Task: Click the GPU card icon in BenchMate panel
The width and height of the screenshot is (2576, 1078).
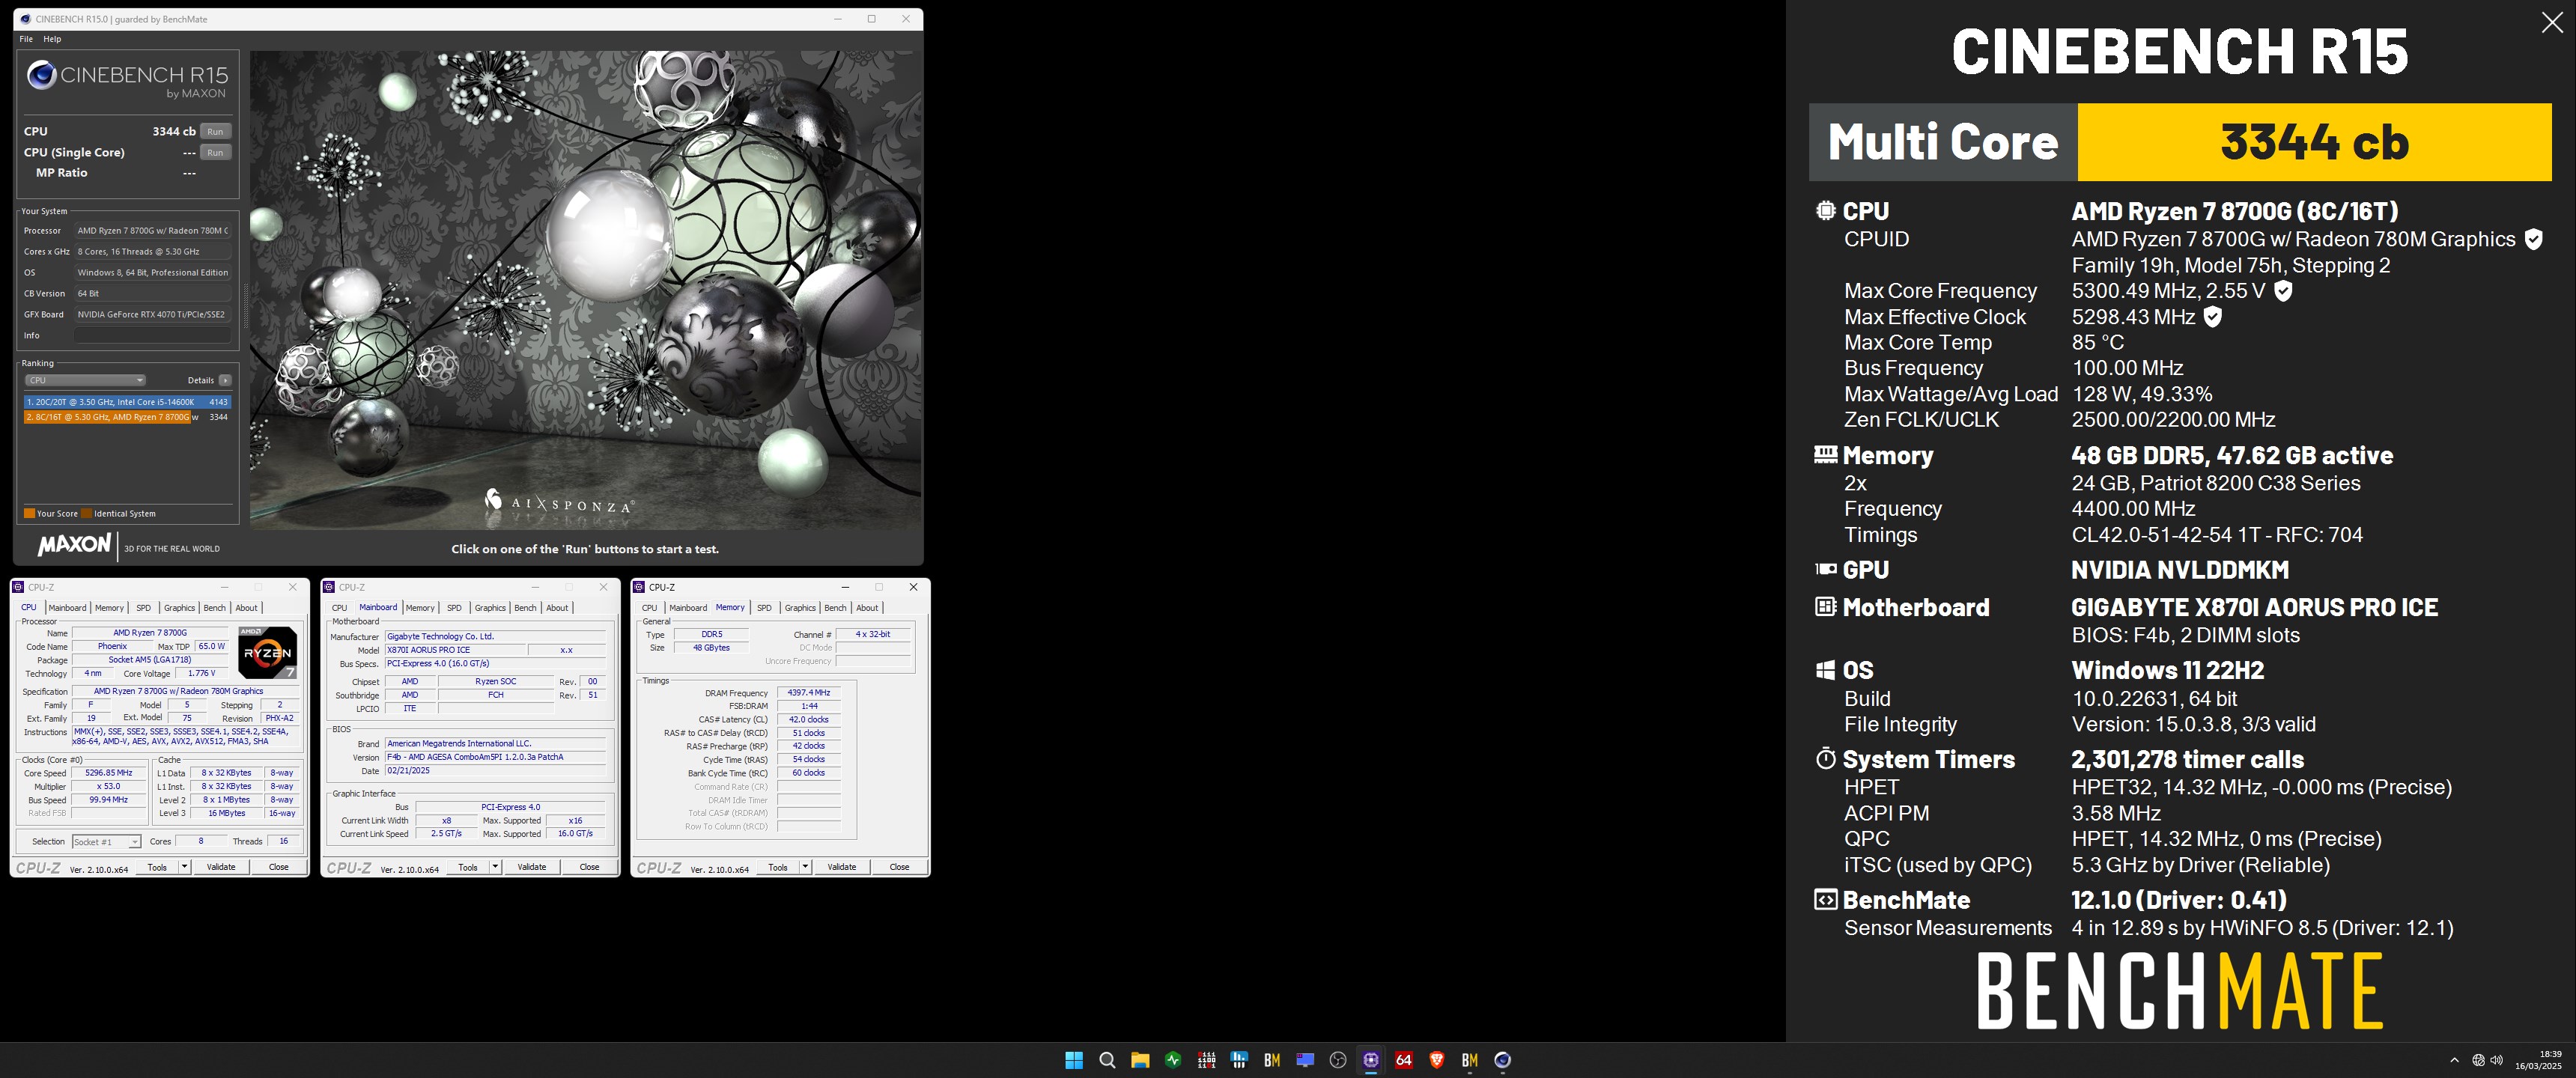Action: pos(1825,569)
